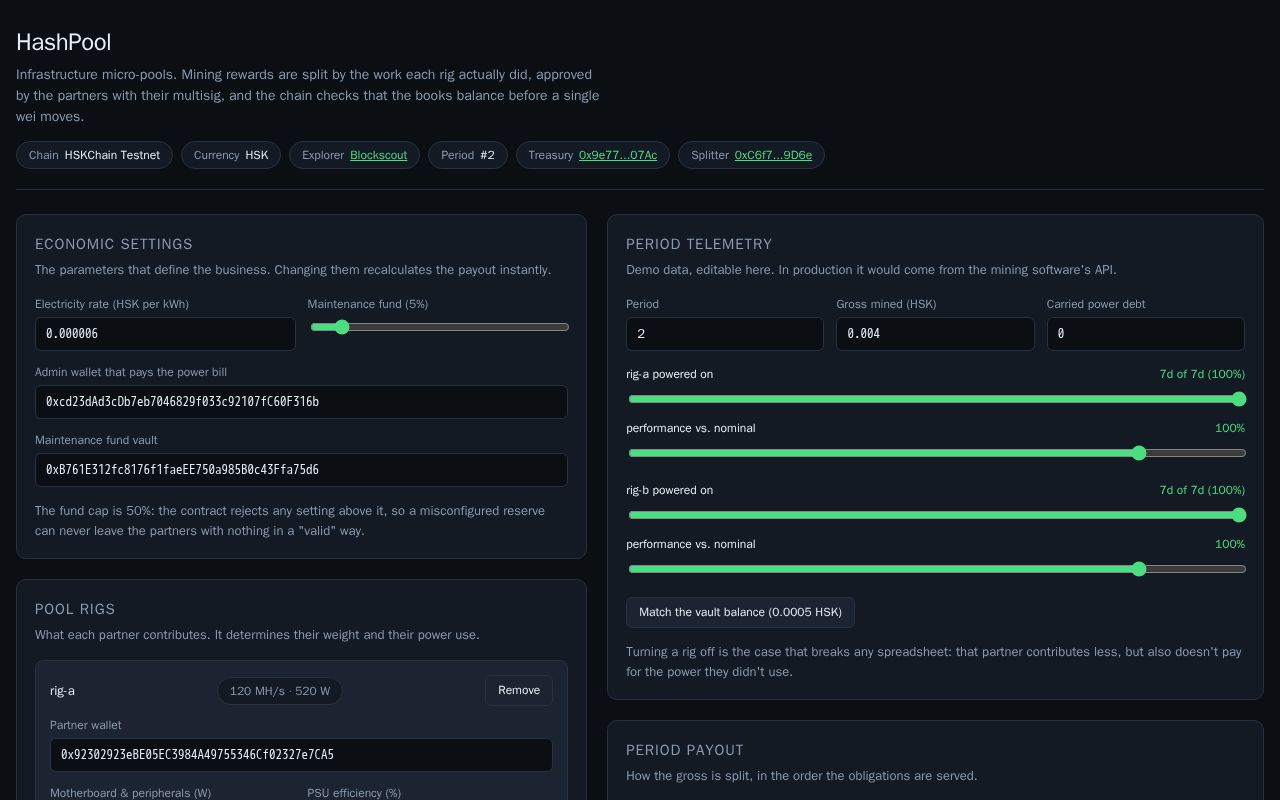The height and width of the screenshot is (800, 1280).
Task: Click the rig-a name label
Action: pos(62,691)
